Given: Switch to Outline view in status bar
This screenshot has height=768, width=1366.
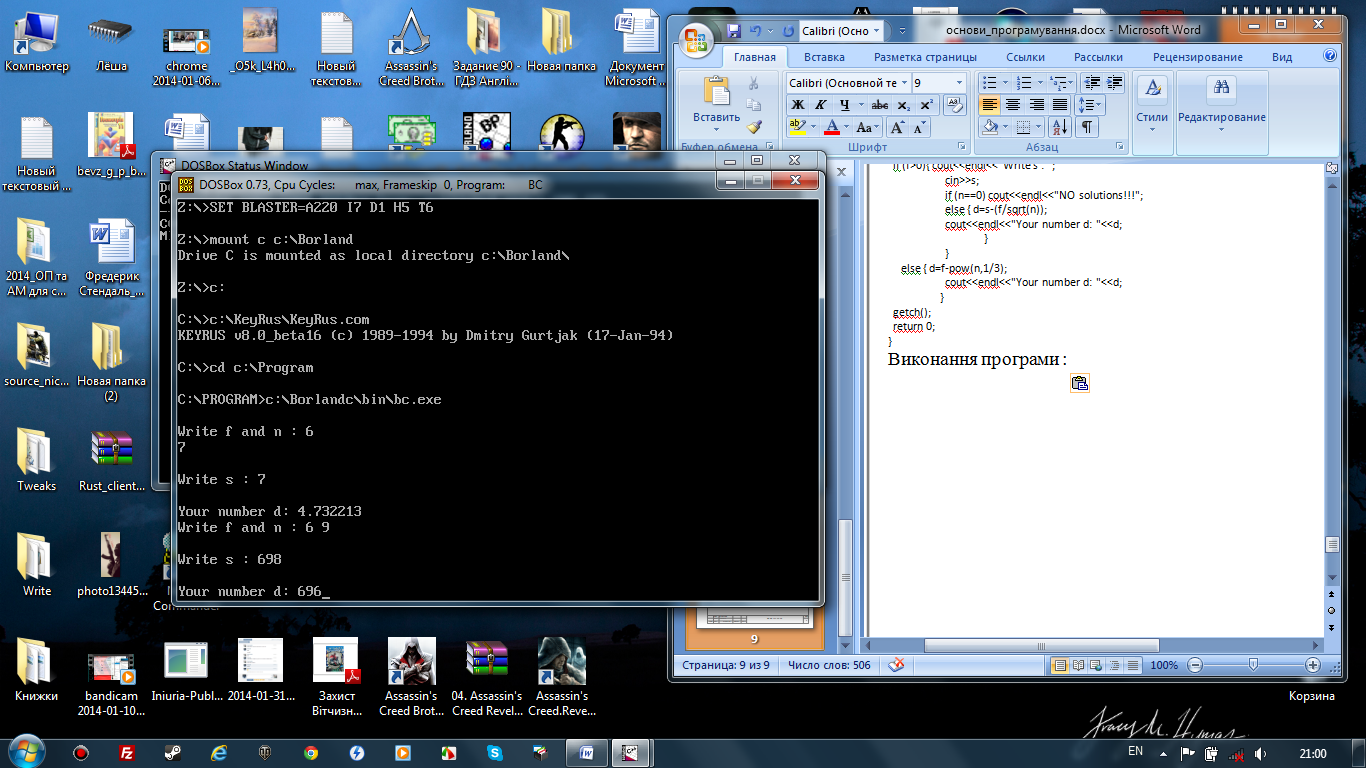Looking at the screenshot, I should [1114, 665].
